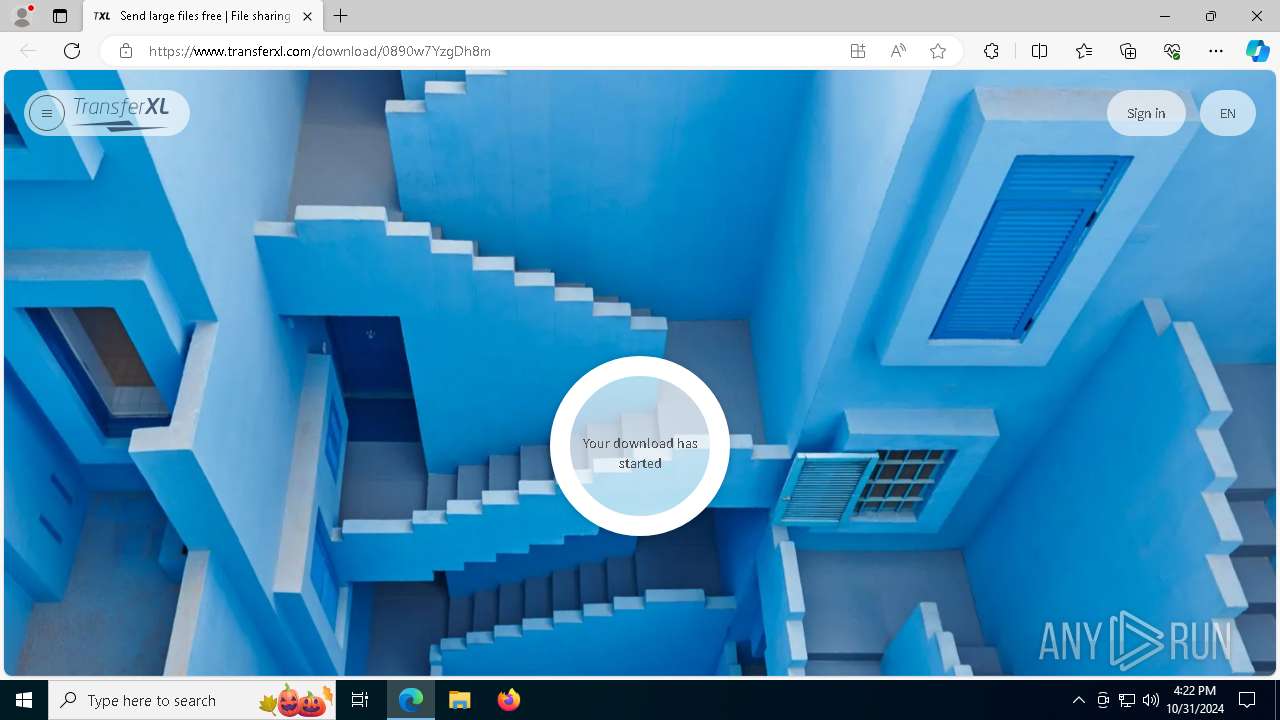1280x720 pixels.
Task: Open the notification center
Action: tap(1247, 700)
